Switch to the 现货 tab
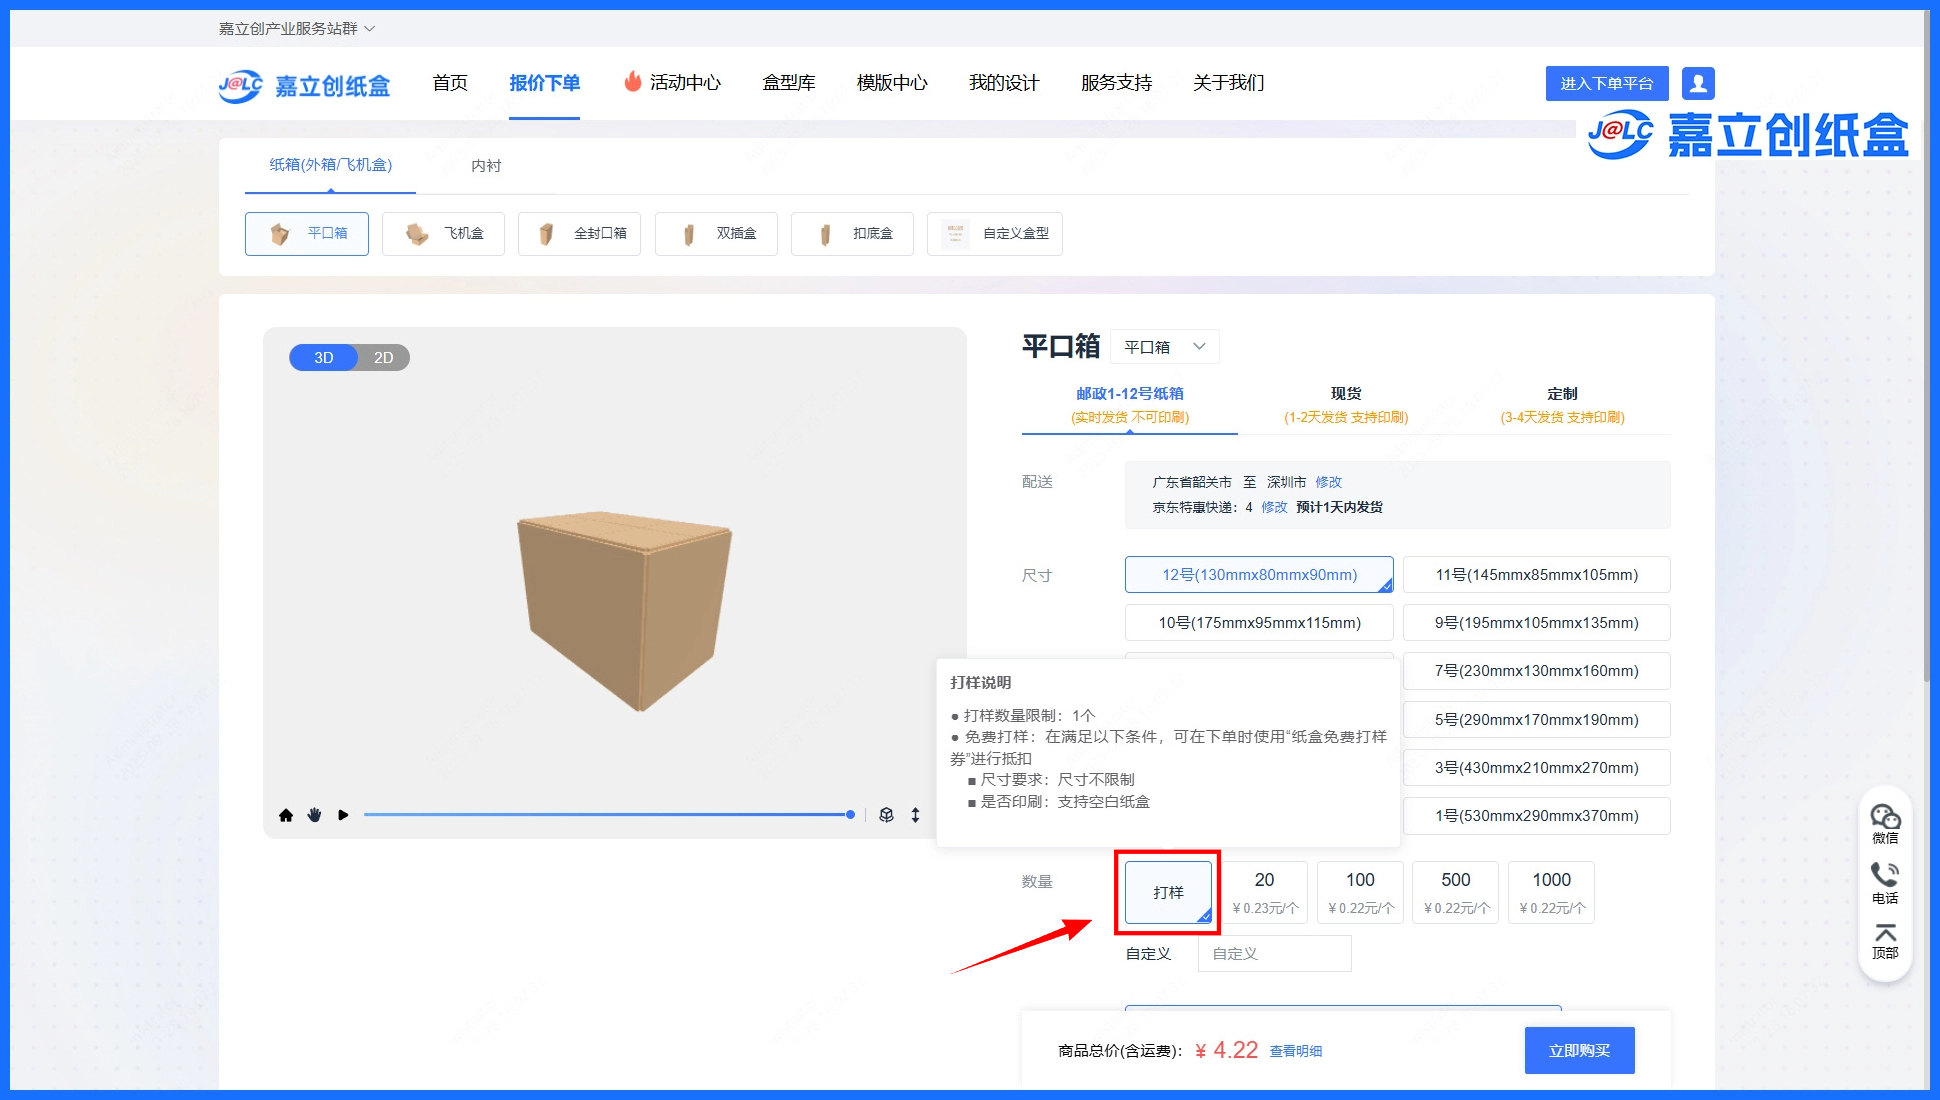Screen dimensions: 1940x1100 click(1345, 393)
